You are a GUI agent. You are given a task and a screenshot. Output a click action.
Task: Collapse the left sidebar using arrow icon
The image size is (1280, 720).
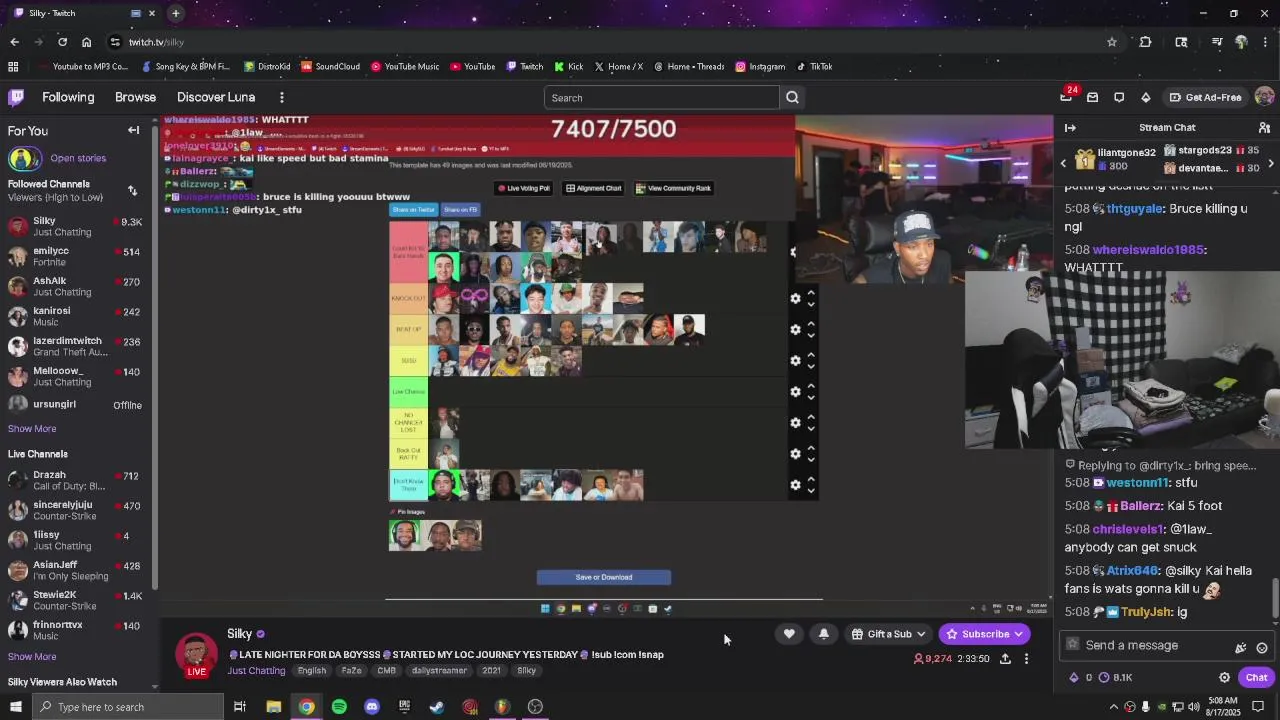click(133, 130)
